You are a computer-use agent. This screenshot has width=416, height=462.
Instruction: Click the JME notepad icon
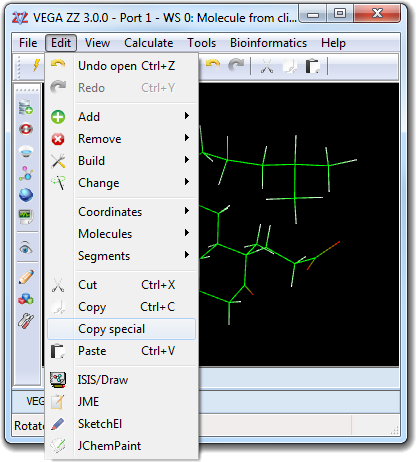tap(57, 401)
